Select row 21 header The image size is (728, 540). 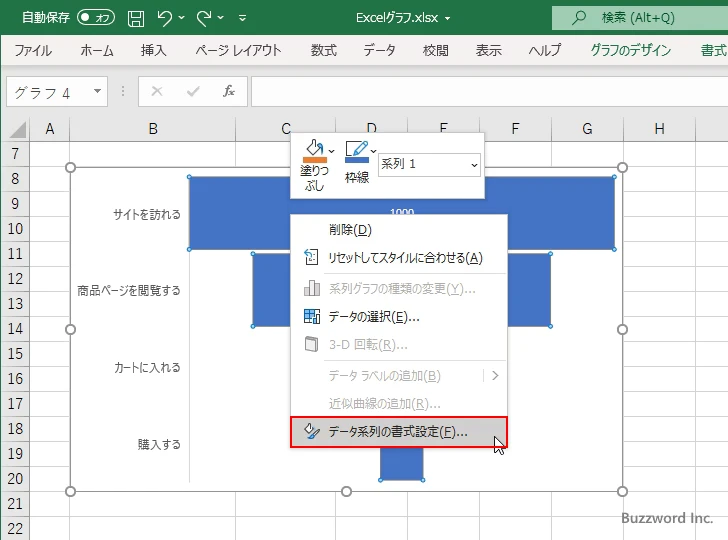[15, 504]
